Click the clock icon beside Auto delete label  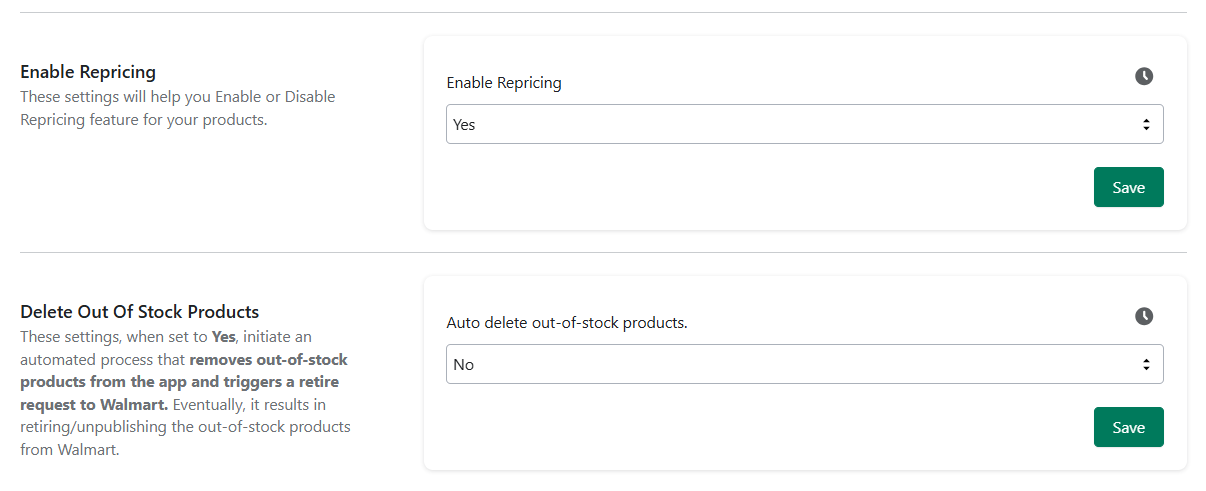[1144, 316]
